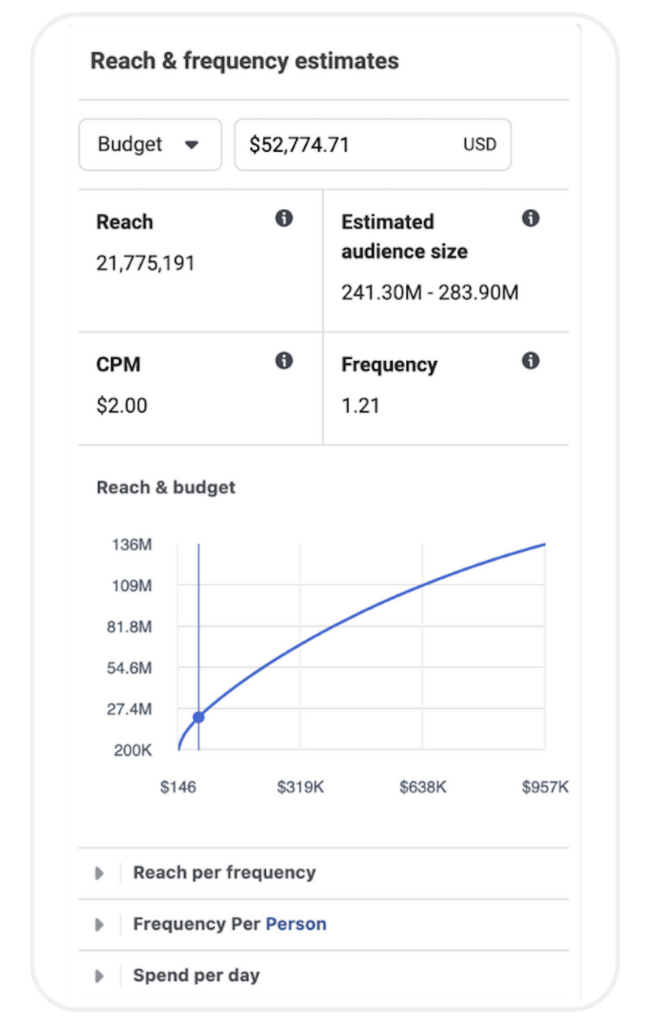Viewport: 652px width, 1024px height.
Task: Click the CPM info icon
Action: [x=284, y=360]
